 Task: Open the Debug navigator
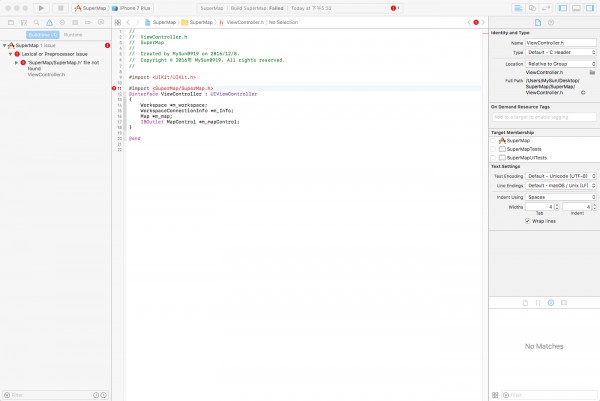(x=75, y=23)
